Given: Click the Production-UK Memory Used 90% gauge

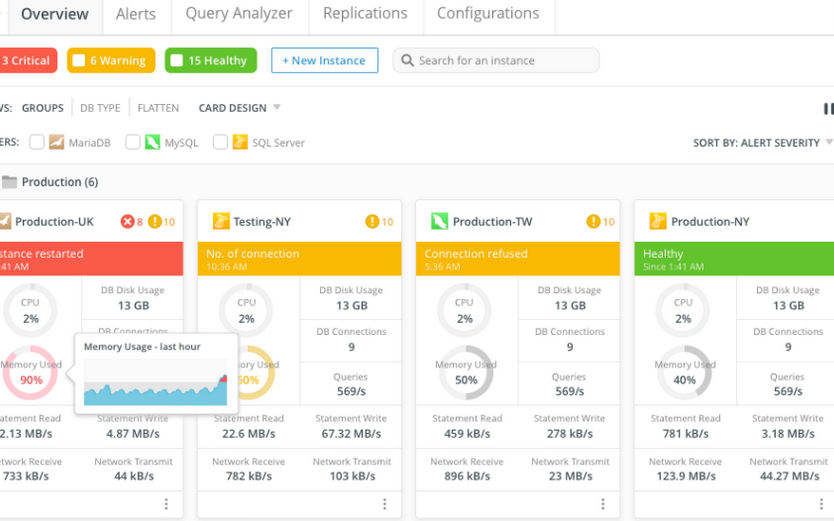Looking at the screenshot, I should click(x=30, y=373).
